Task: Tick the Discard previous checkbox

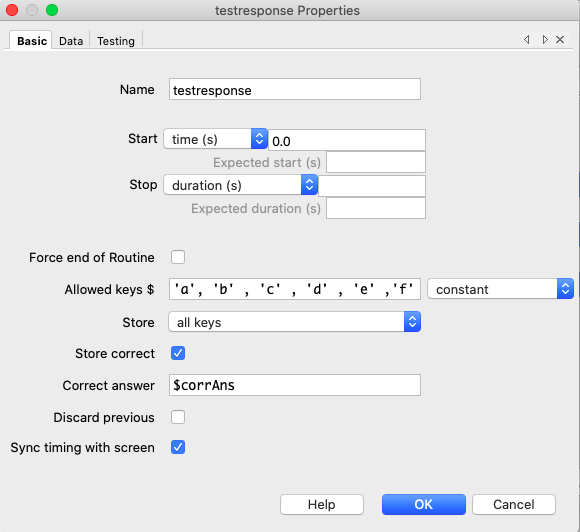Action: pos(178,417)
